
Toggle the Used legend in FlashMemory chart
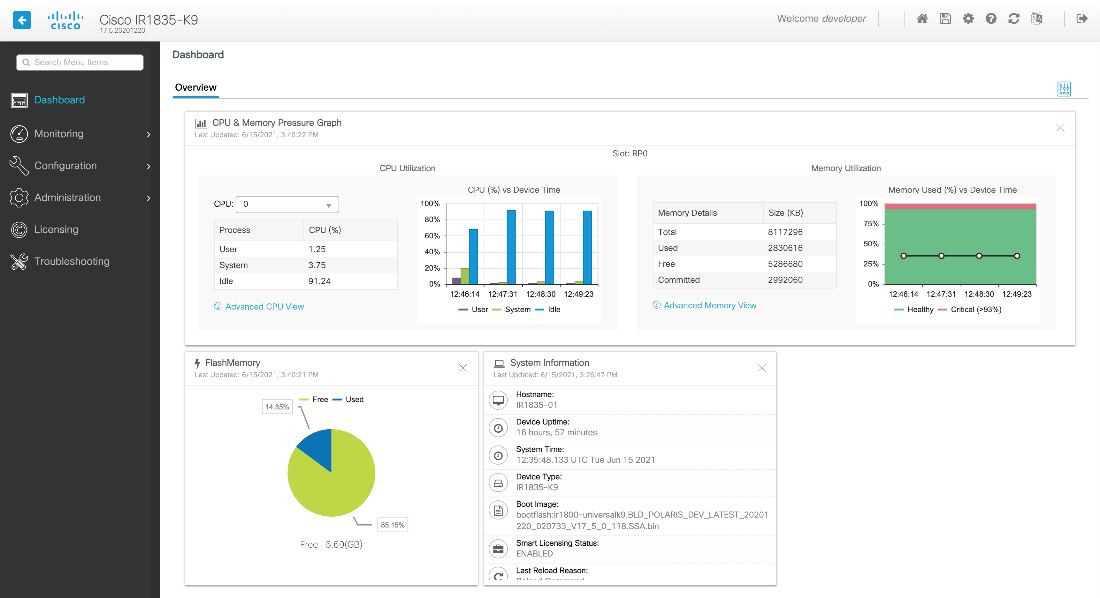tap(354, 399)
